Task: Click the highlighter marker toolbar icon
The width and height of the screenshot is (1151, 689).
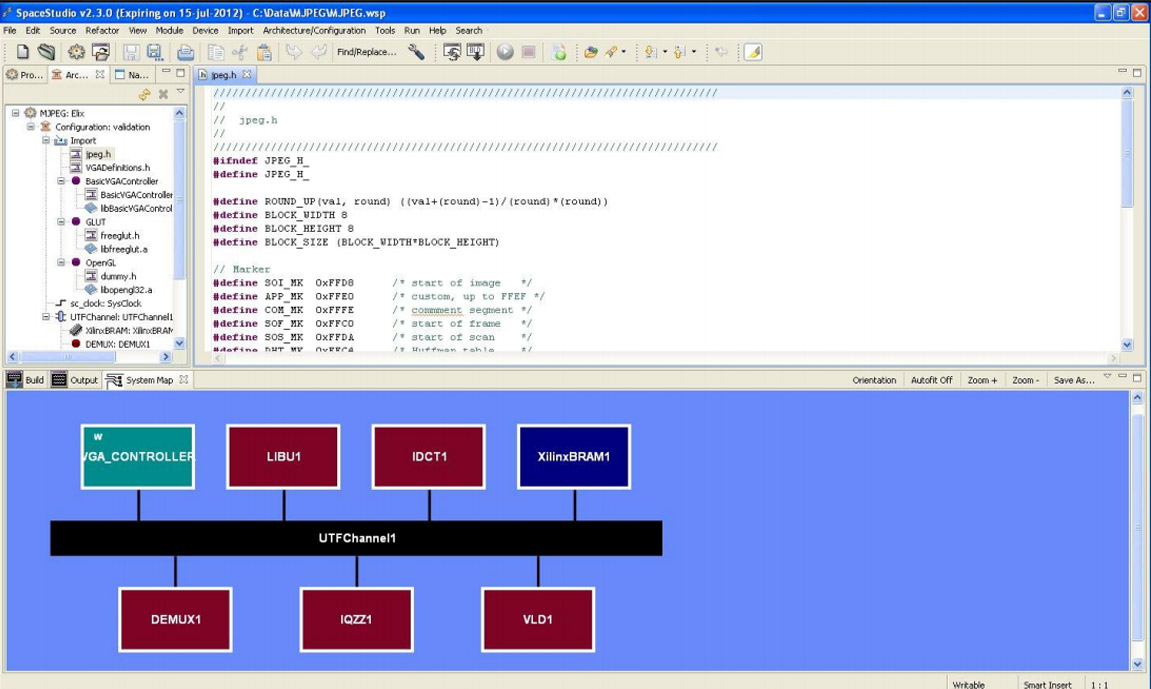Action: [753, 52]
